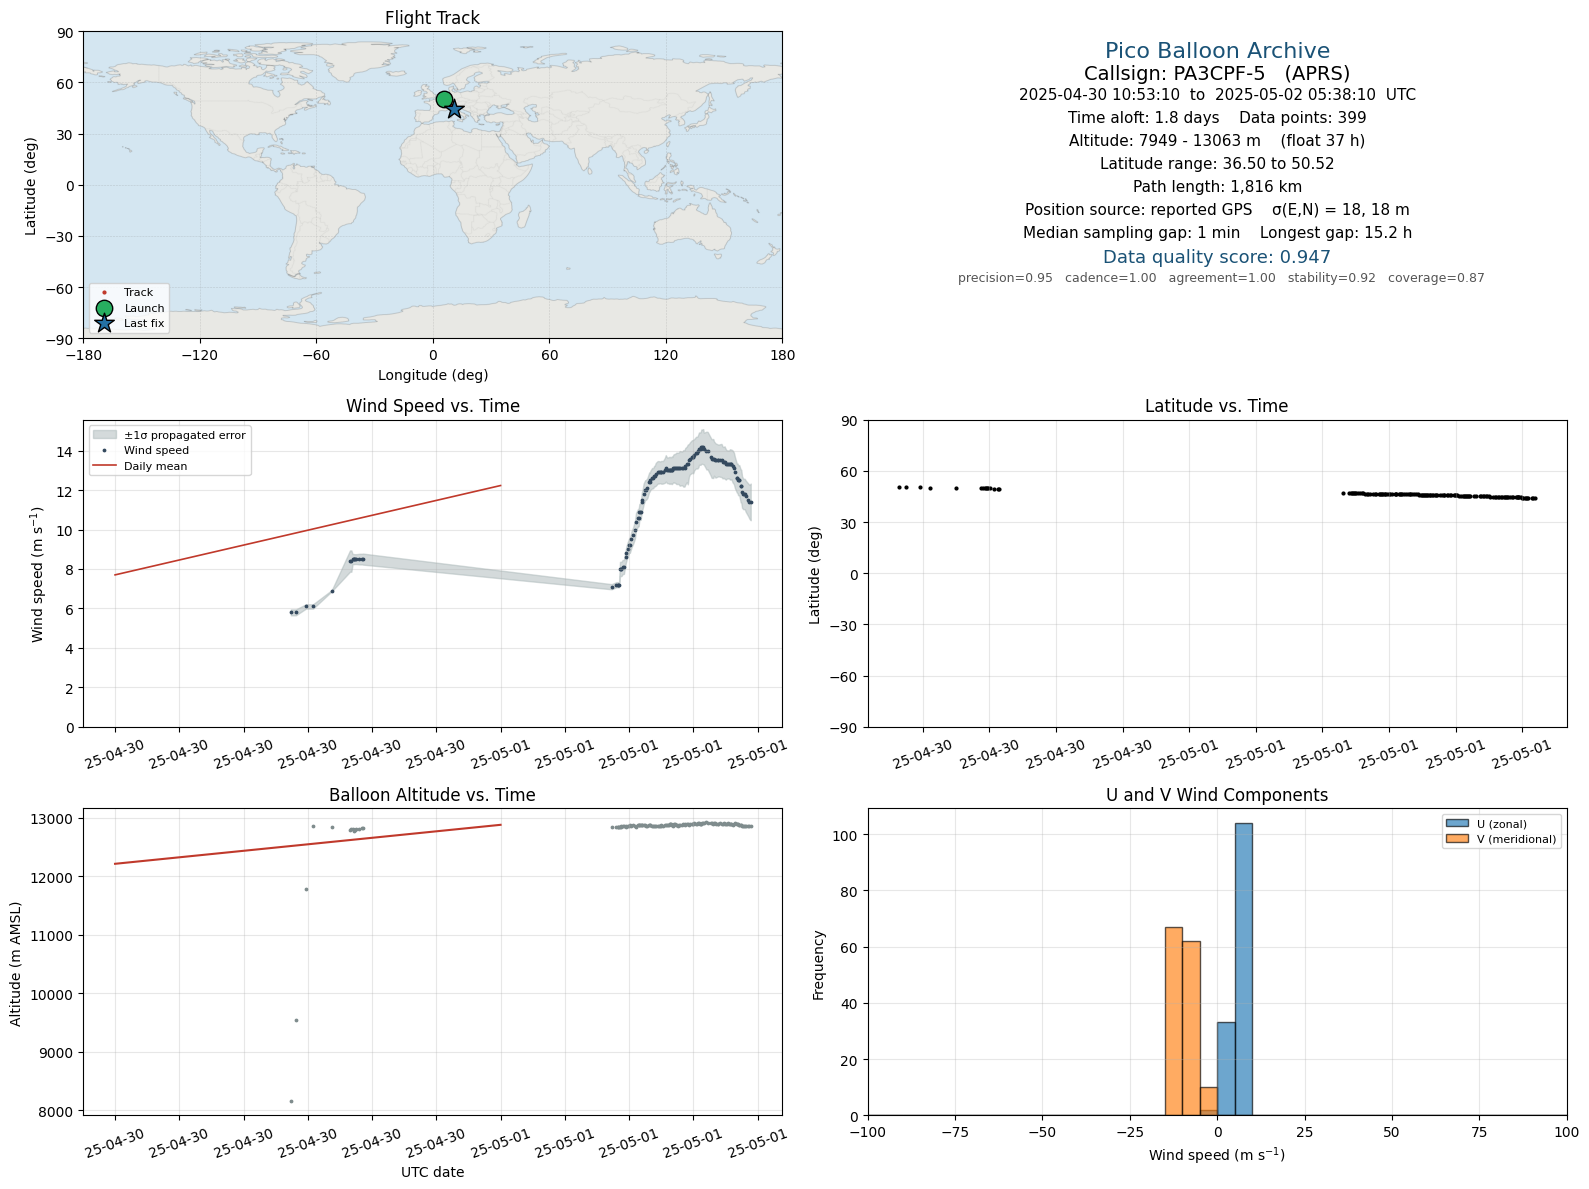Click the red Track dot in the map legend
1589x1189 pixels.
104,293
